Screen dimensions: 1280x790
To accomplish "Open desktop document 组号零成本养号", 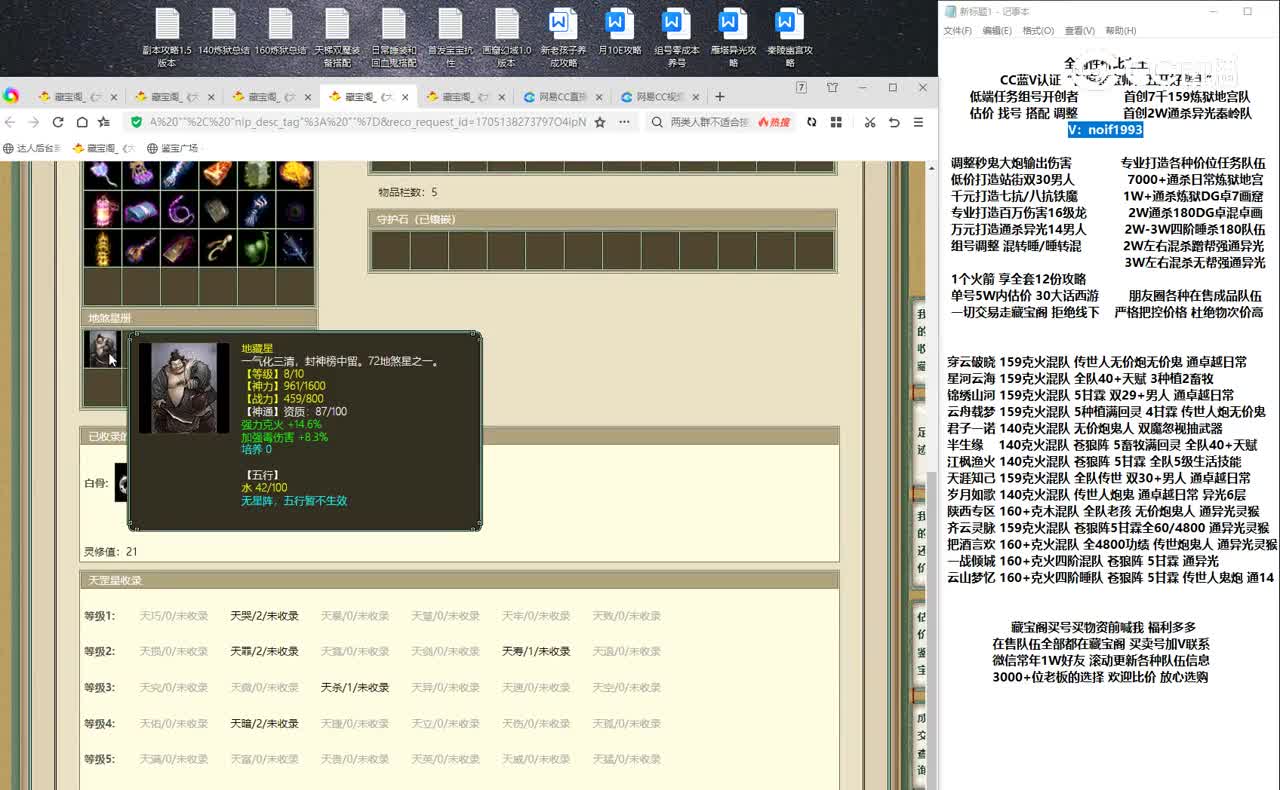I will 677,38.
